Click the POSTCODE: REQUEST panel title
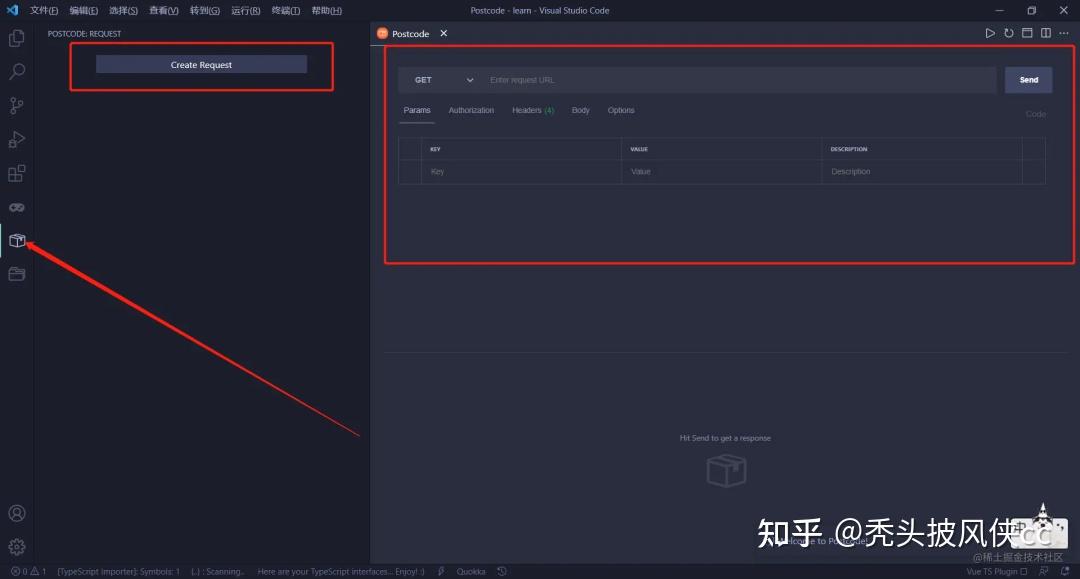The width and height of the screenshot is (1080, 579). (x=84, y=33)
